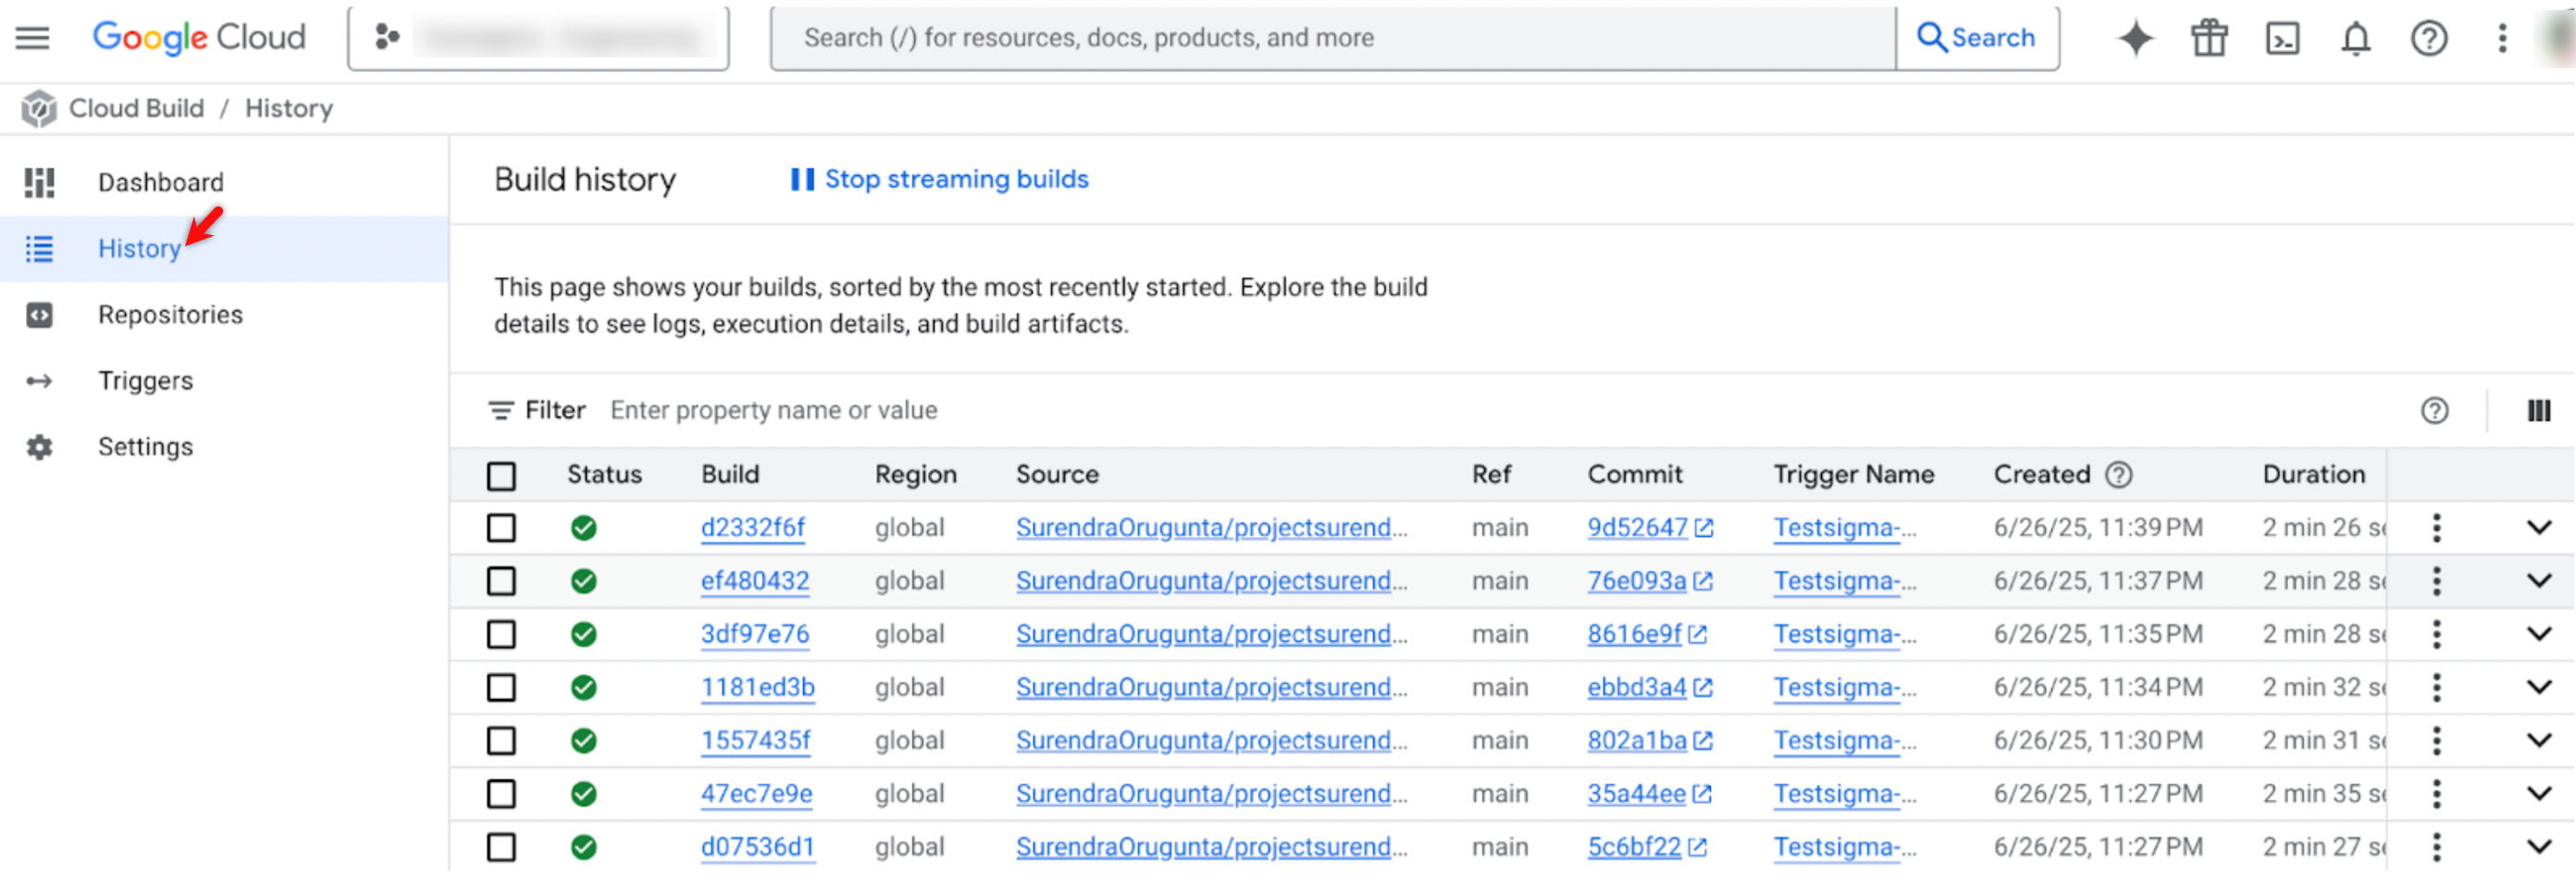
Task: Click the blue Search button
Action: tap(1977, 38)
